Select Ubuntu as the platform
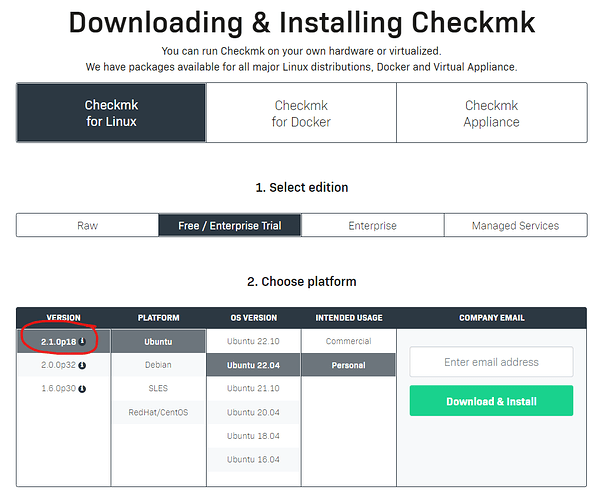Image resolution: width=600 pixels, height=500 pixels. tap(158, 341)
